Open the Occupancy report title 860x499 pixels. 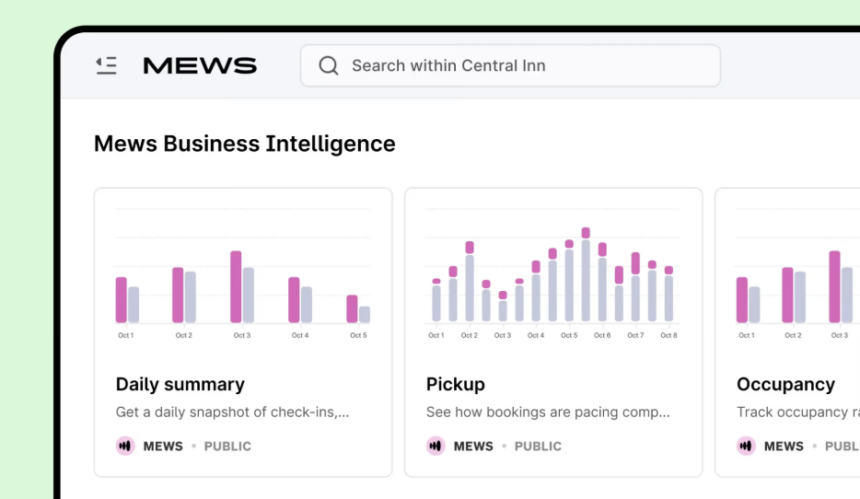tap(785, 384)
